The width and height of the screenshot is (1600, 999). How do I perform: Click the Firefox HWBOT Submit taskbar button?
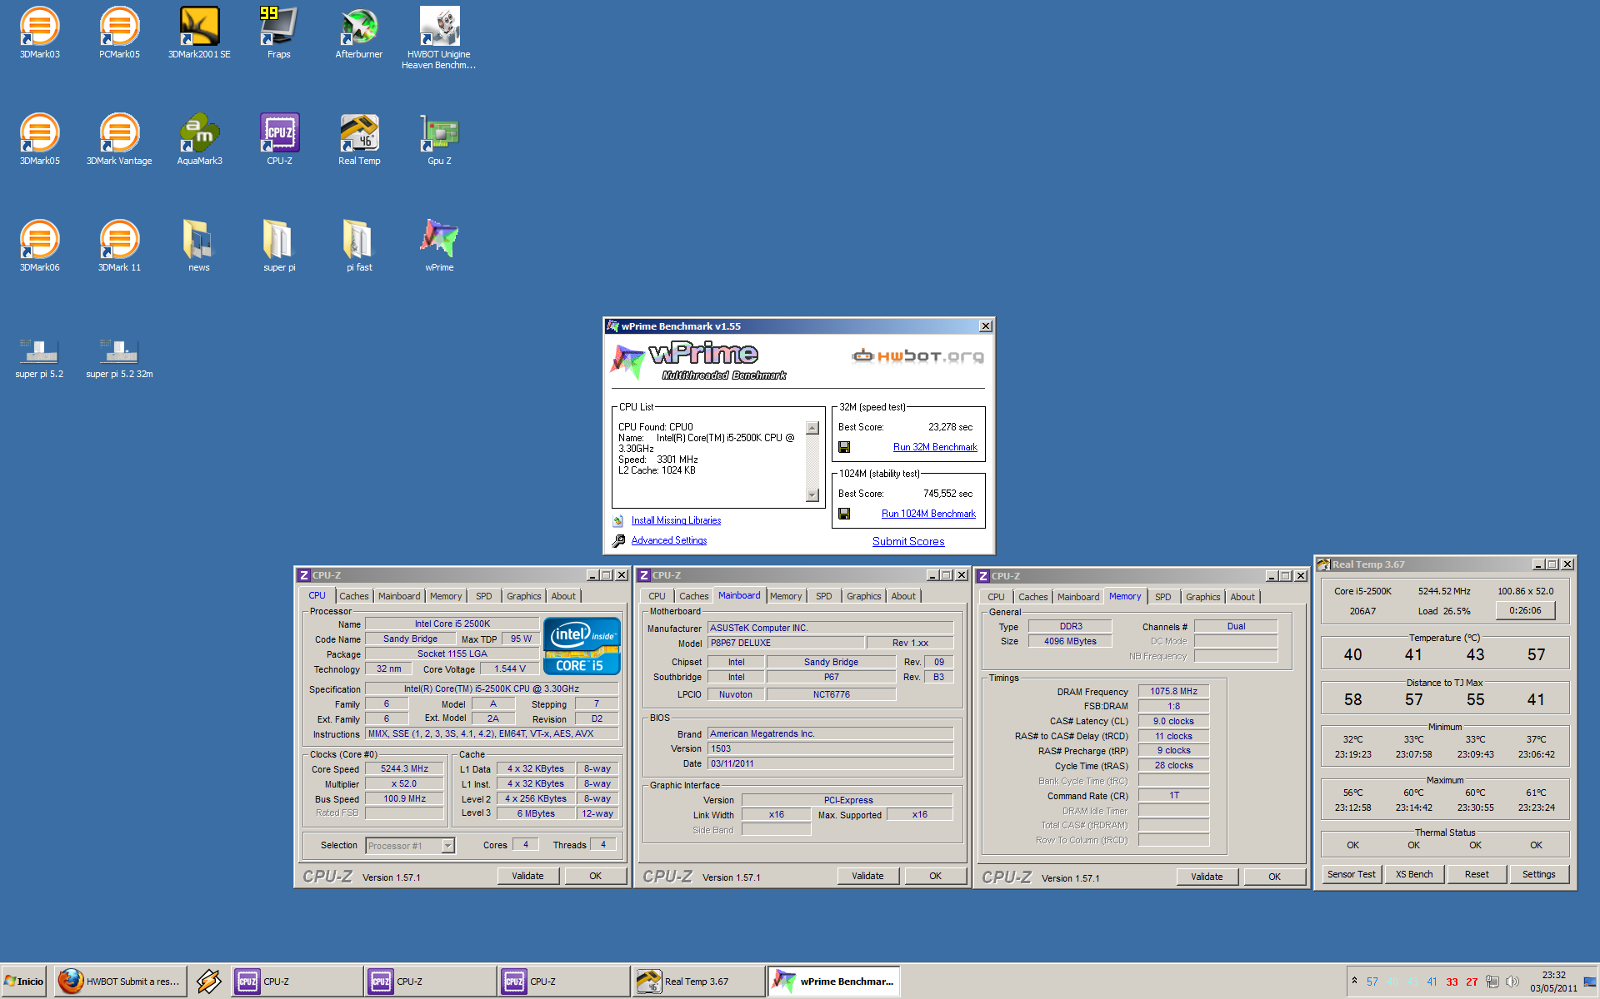click(x=119, y=981)
